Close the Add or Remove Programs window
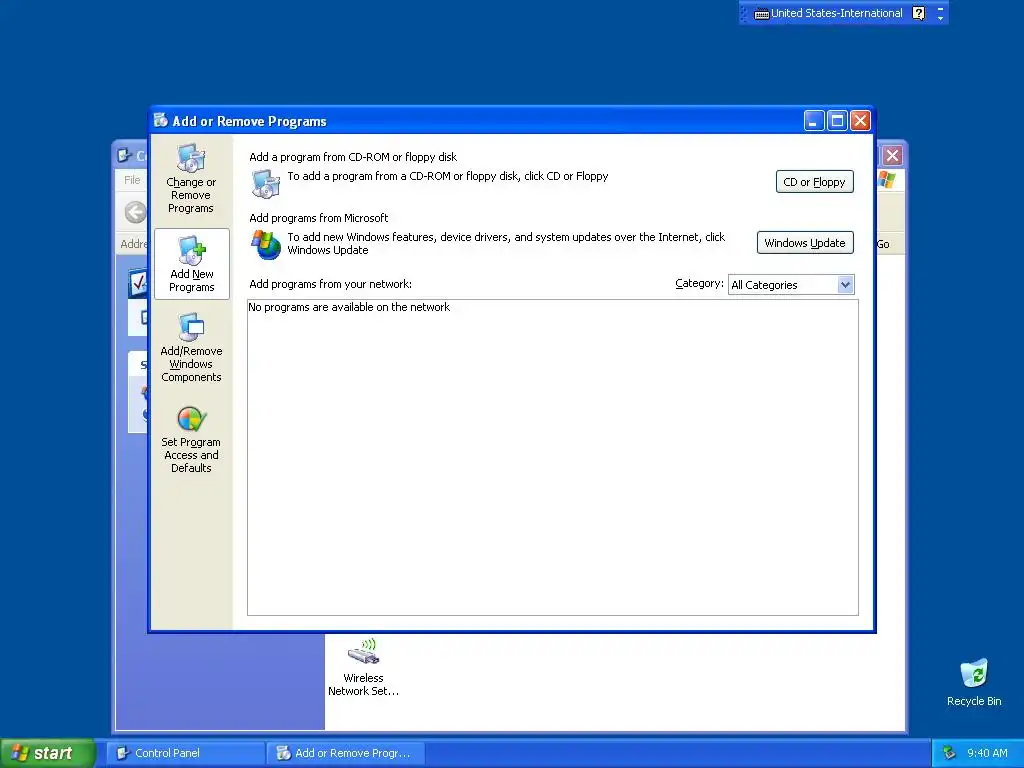 [x=861, y=121]
